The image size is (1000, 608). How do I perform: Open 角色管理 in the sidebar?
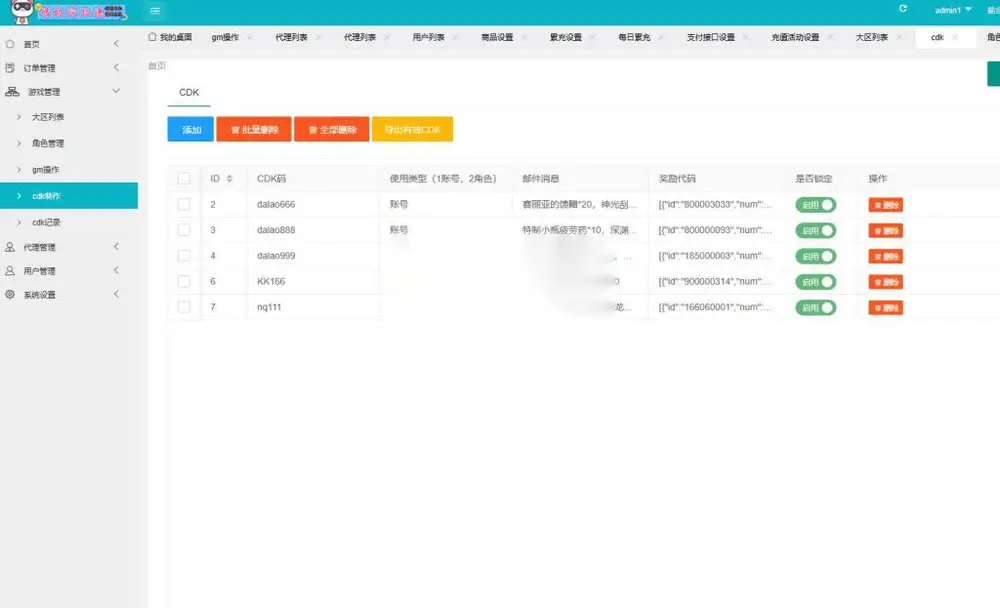(x=48, y=144)
